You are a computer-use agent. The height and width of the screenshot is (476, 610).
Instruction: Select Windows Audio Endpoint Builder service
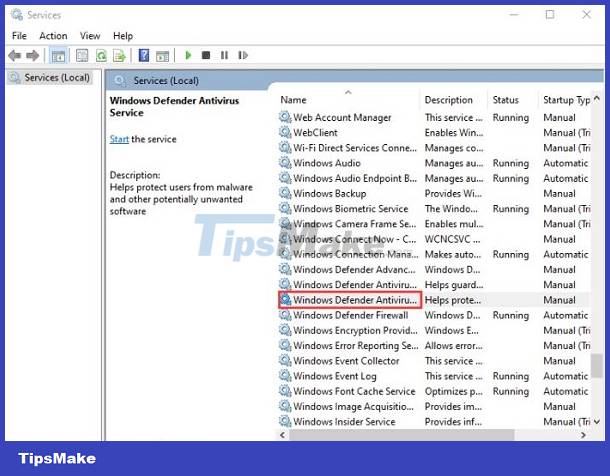coord(434,178)
